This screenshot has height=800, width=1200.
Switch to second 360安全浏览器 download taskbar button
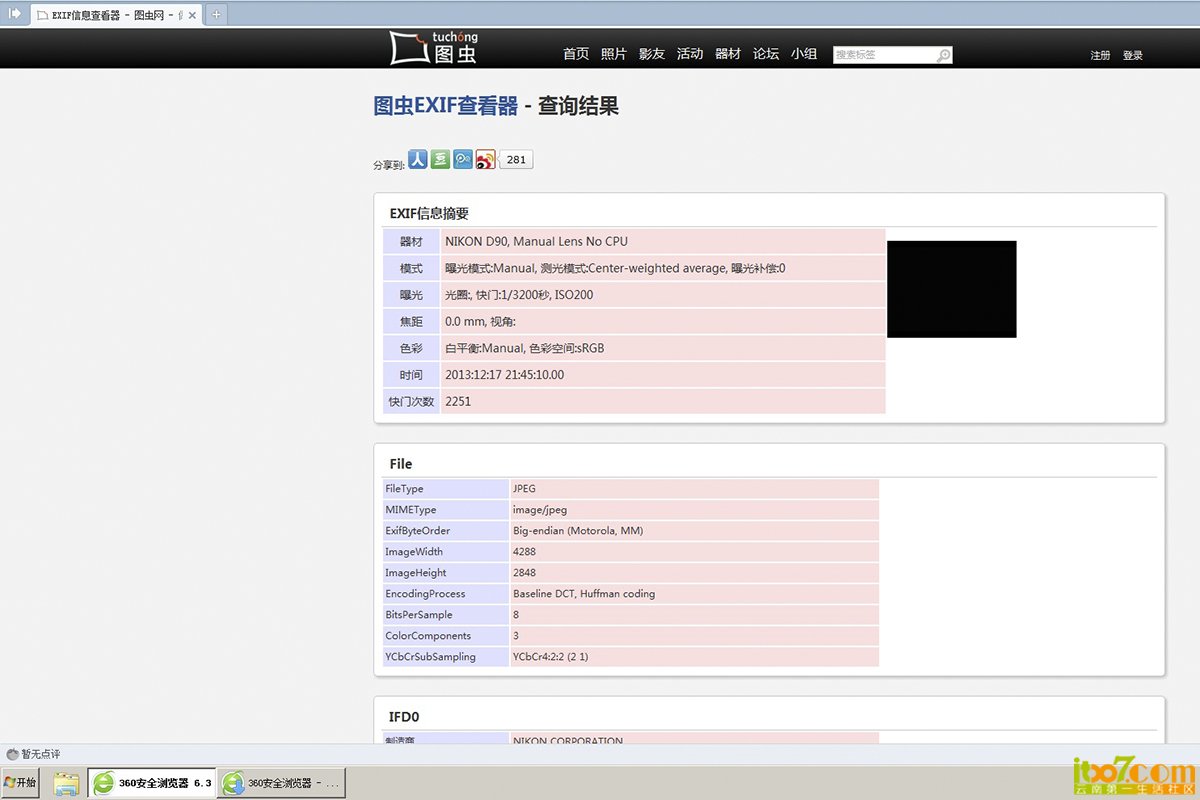coord(283,783)
